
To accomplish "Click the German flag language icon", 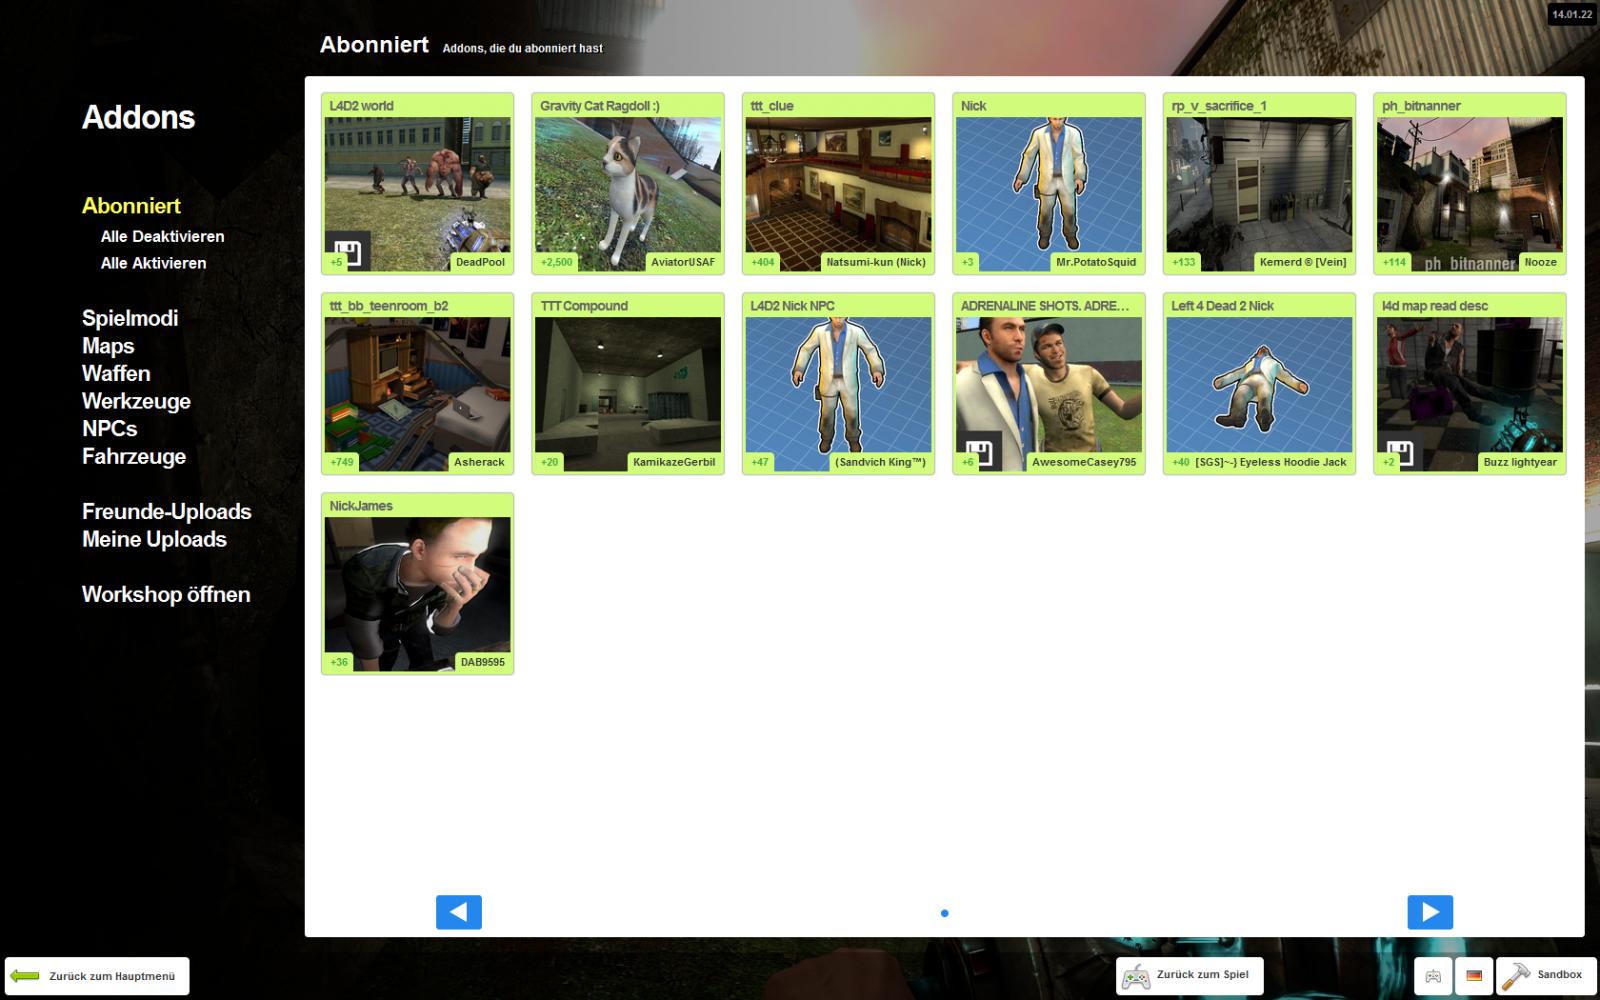I will (1473, 976).
